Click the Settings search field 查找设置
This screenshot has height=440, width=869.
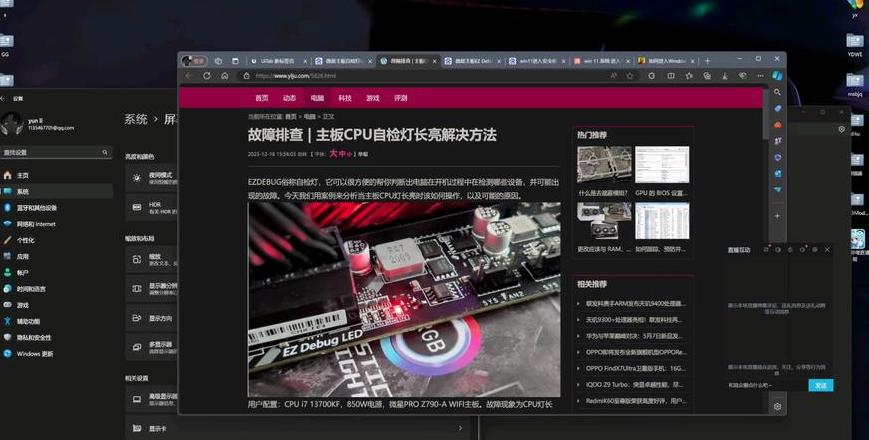pyautogui.click(x=55, y=152)
